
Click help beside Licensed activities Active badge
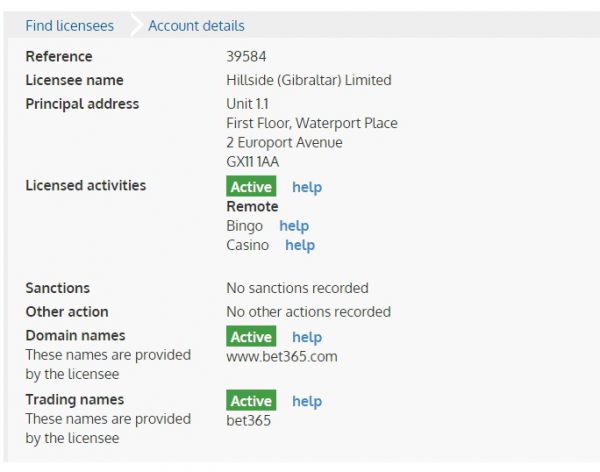[x=307, y=187]
